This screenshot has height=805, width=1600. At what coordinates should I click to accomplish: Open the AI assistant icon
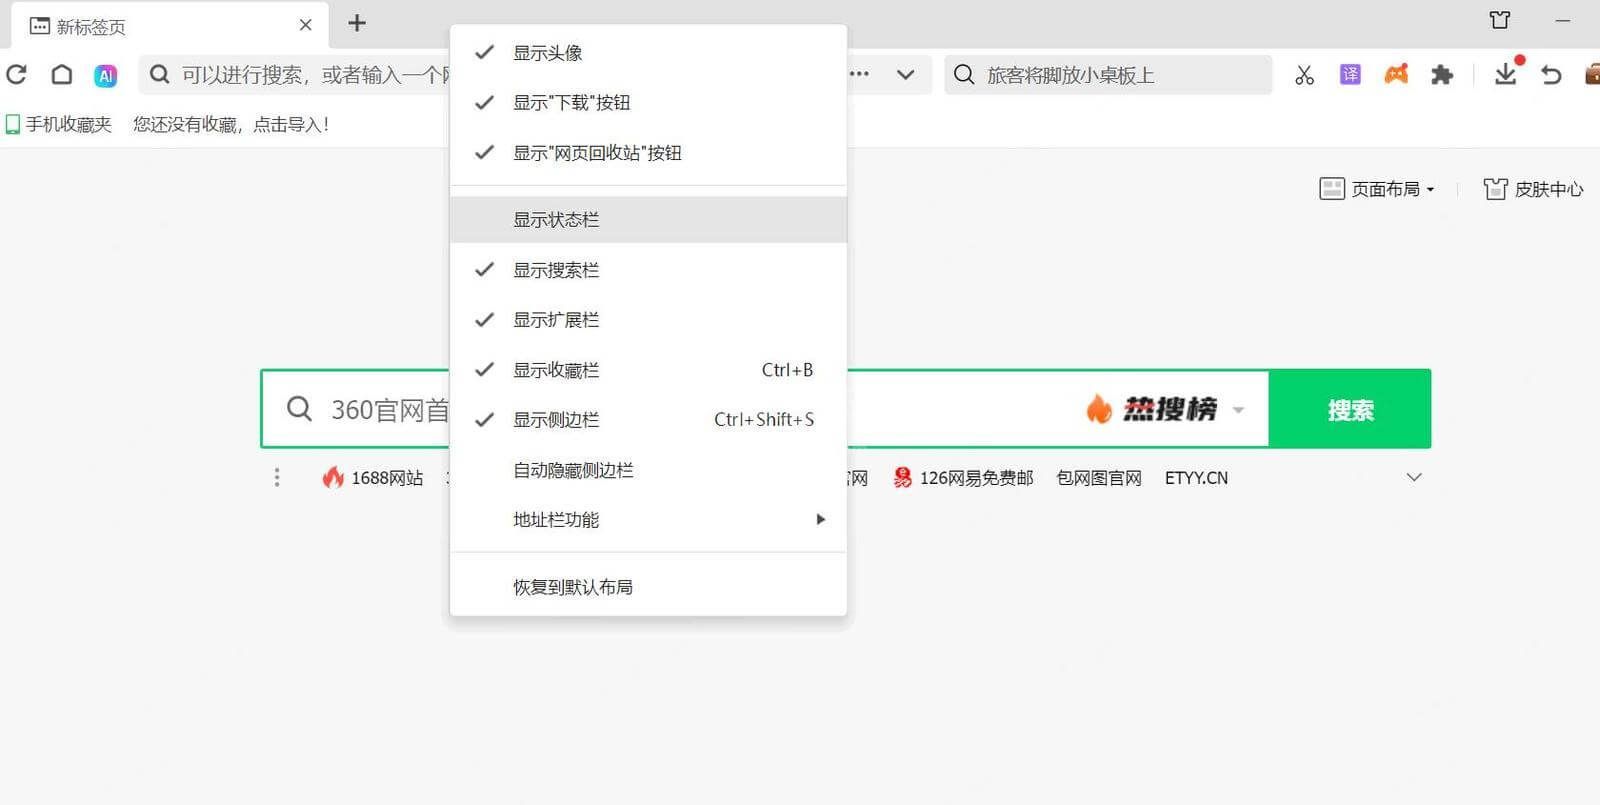coord(105,75)
